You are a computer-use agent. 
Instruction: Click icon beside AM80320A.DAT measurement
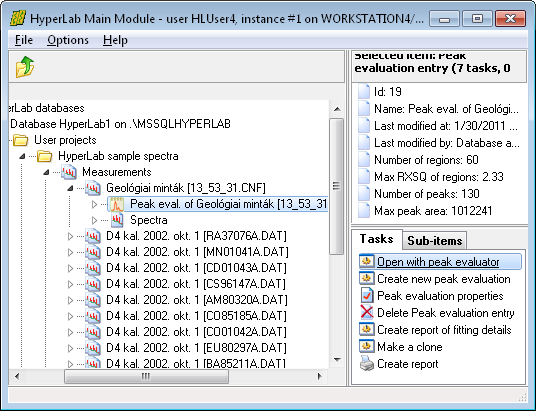tap(93, 300)
